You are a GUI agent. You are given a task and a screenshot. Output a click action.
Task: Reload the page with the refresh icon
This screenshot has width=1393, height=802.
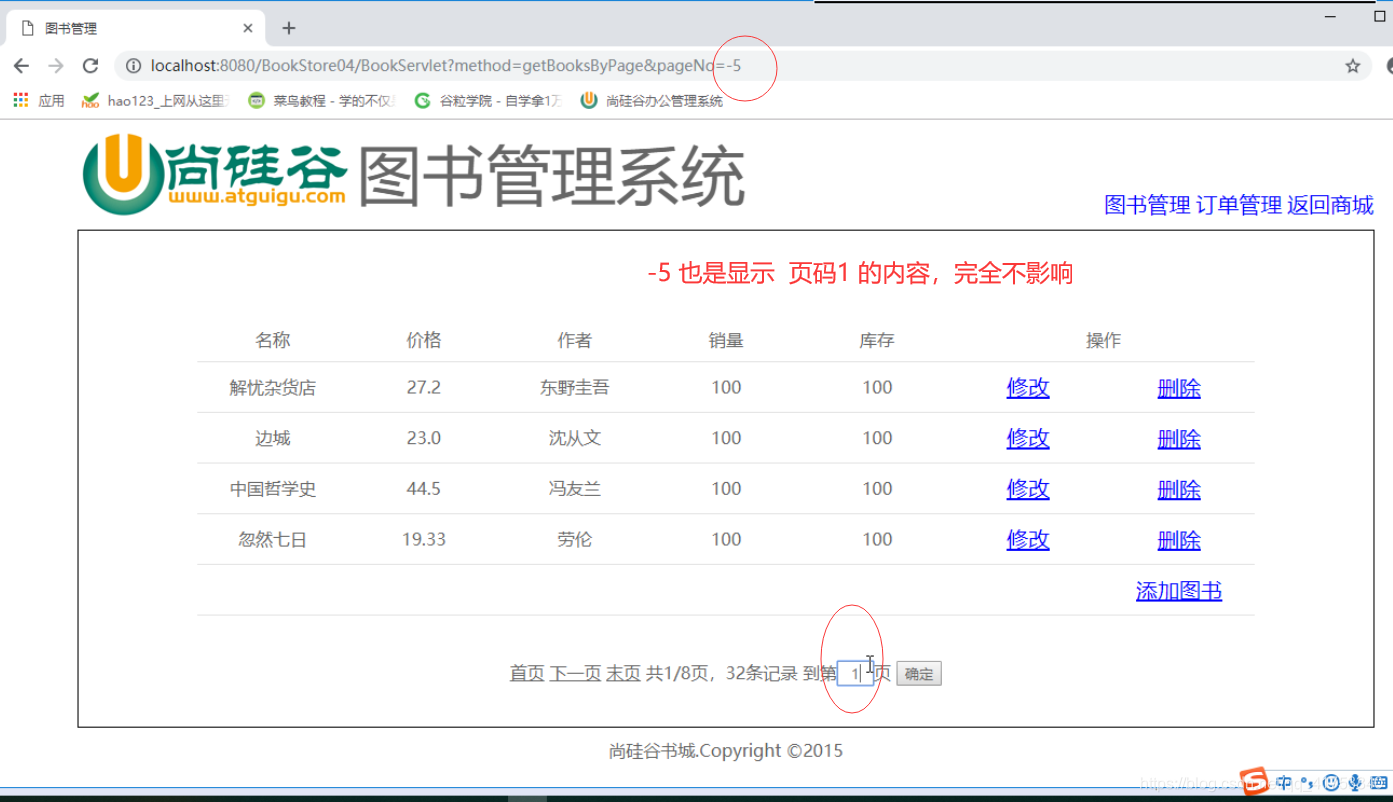pyautogui.click(x=90, y=66)
